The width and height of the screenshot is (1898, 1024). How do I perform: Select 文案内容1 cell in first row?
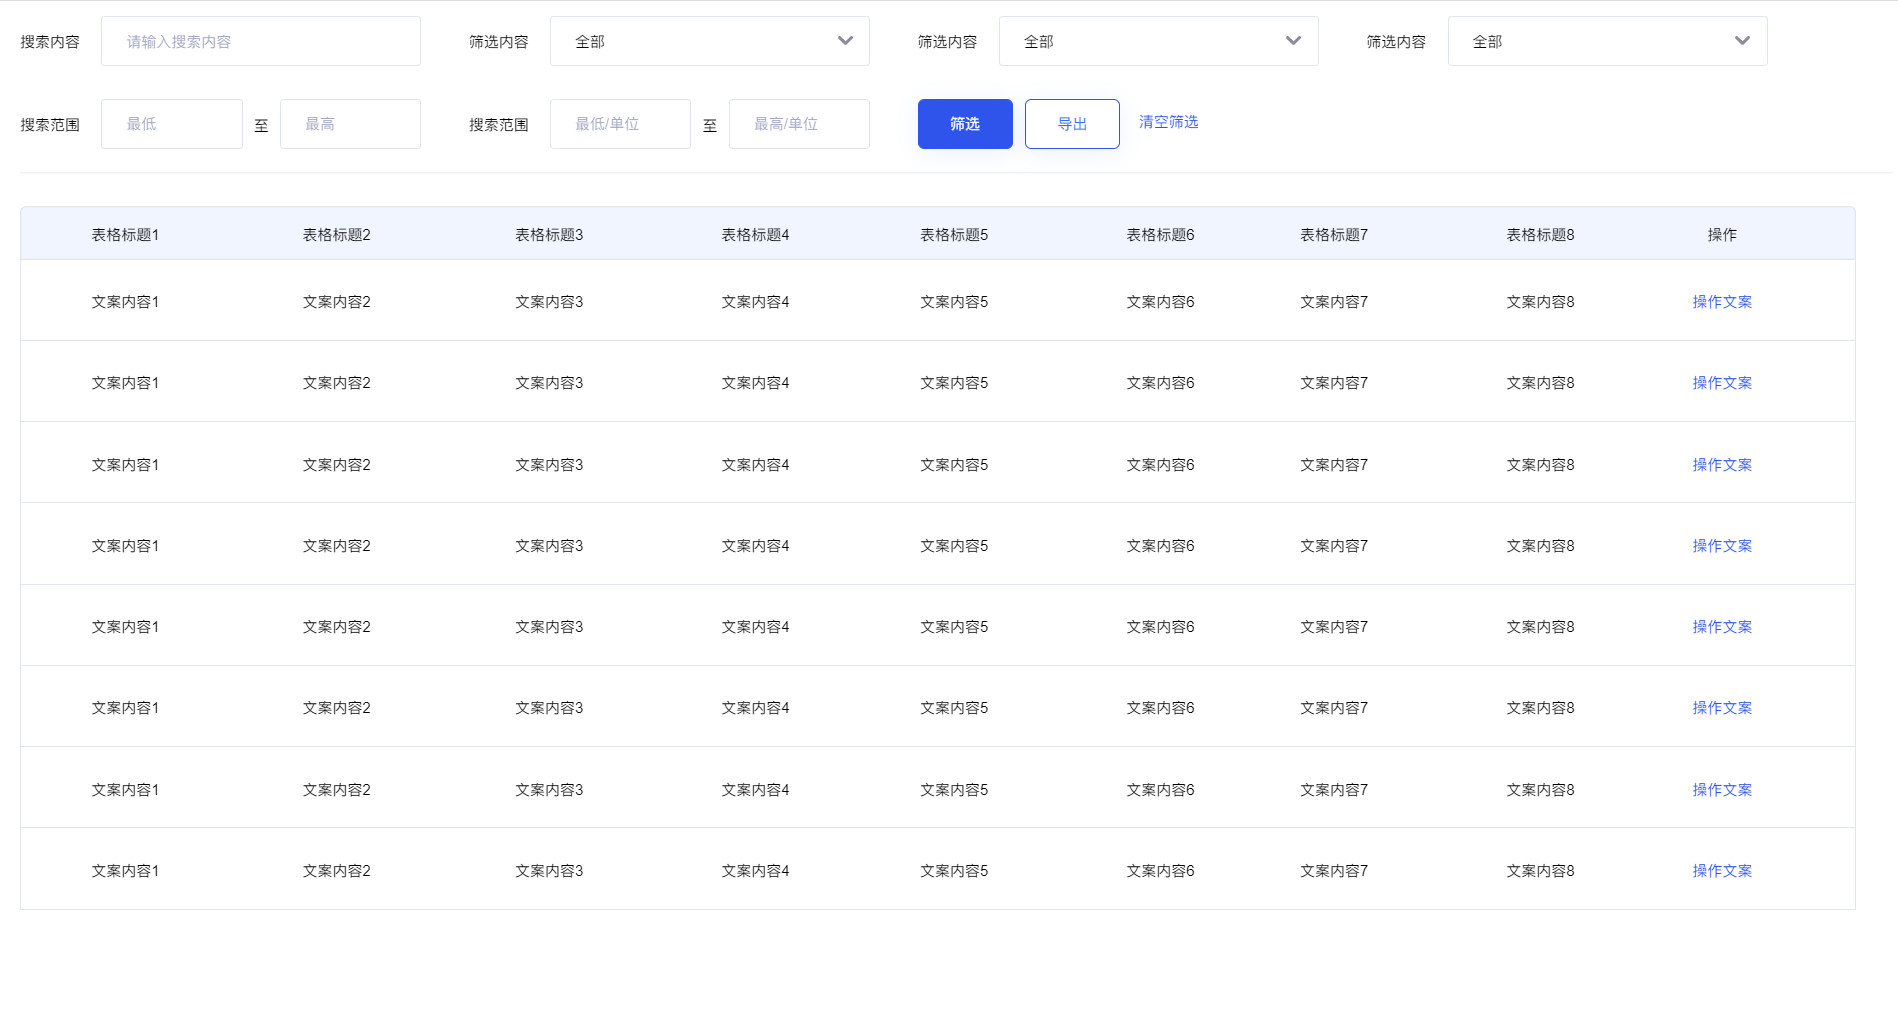click(x=125, y=302)
